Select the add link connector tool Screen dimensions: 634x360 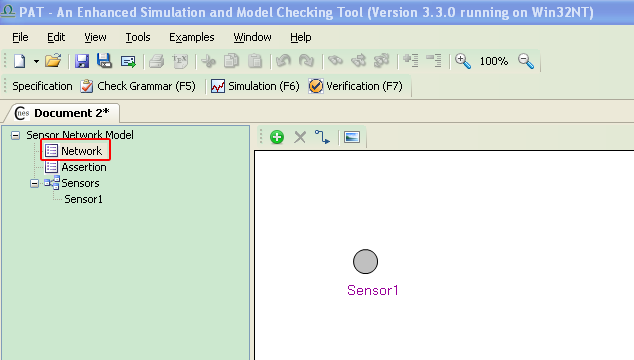click(x=322, y=137)
